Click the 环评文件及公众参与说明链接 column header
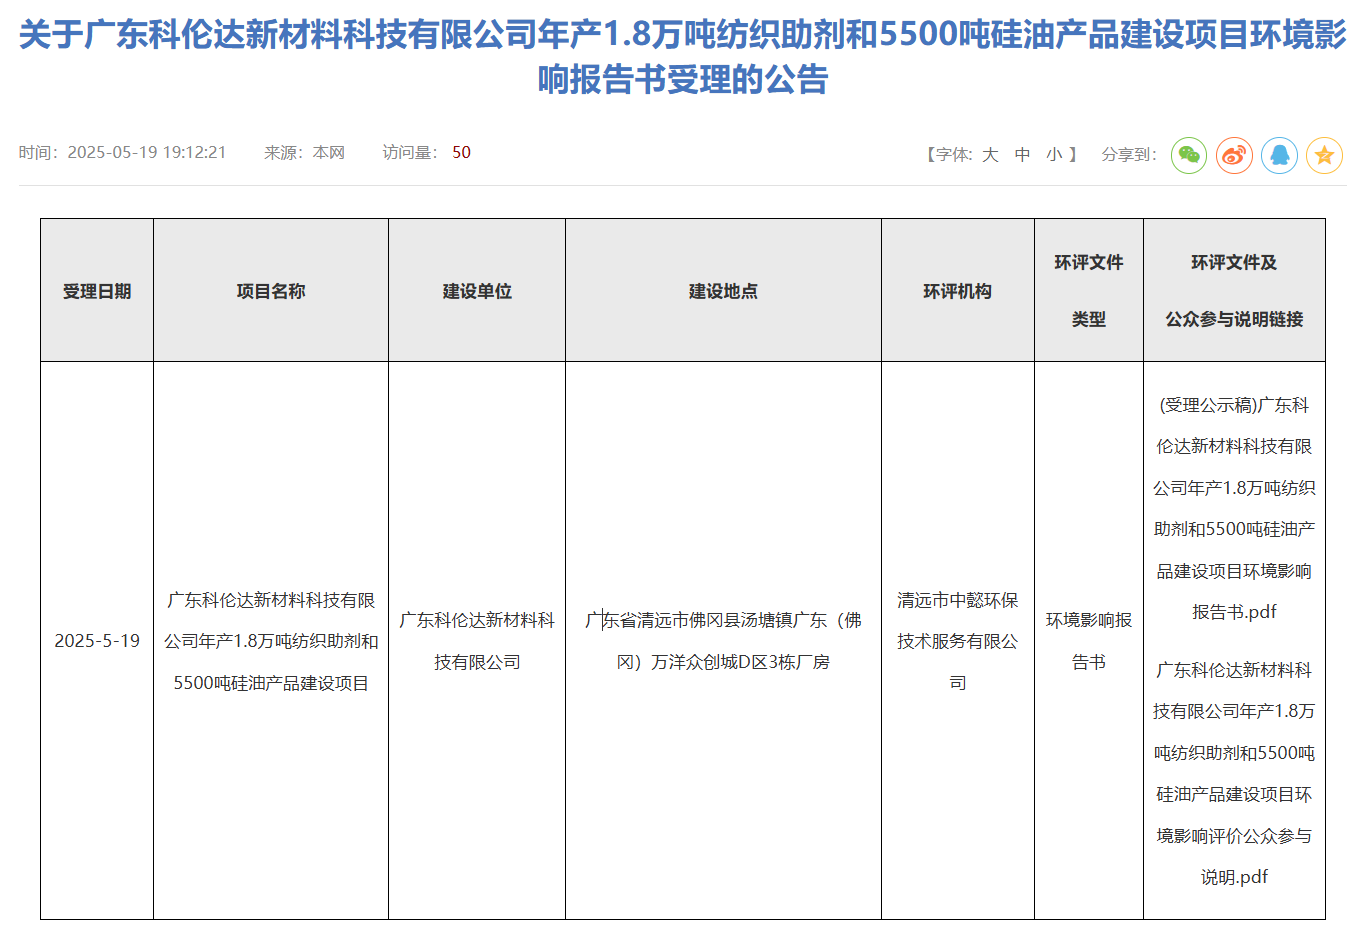 coord(1234,291)
